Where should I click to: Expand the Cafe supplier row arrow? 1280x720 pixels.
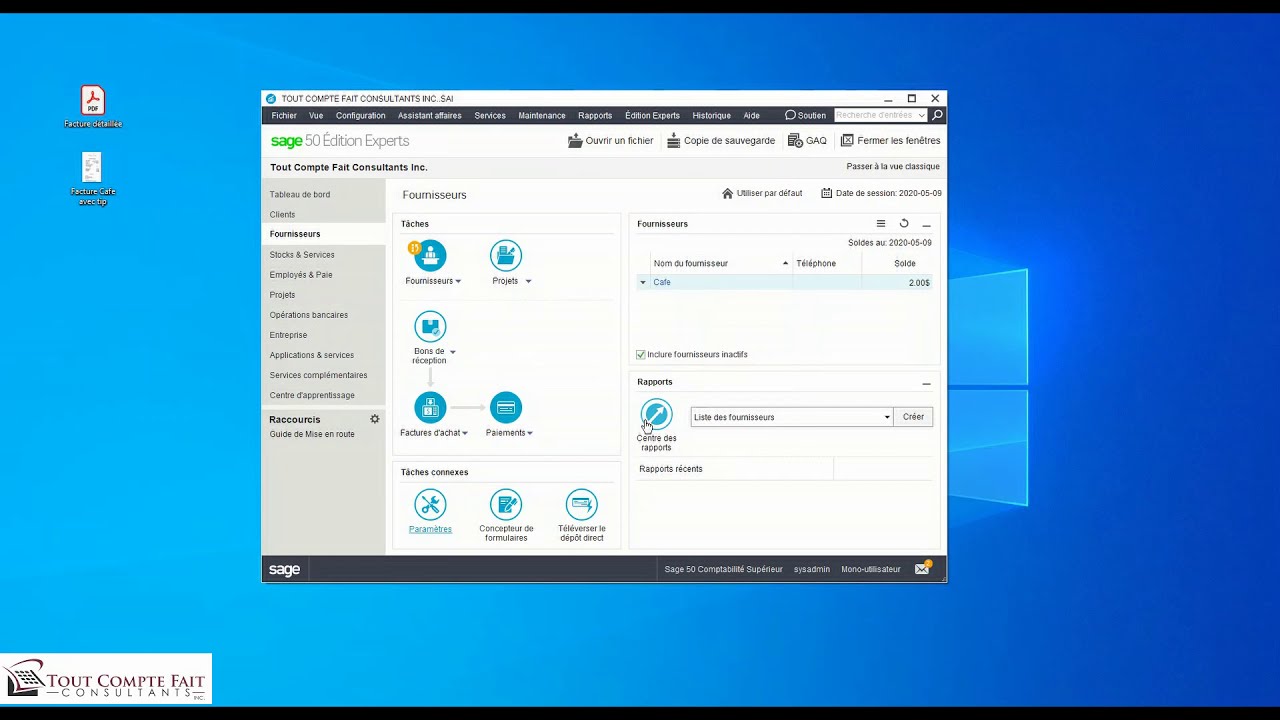tap(643, 283)
